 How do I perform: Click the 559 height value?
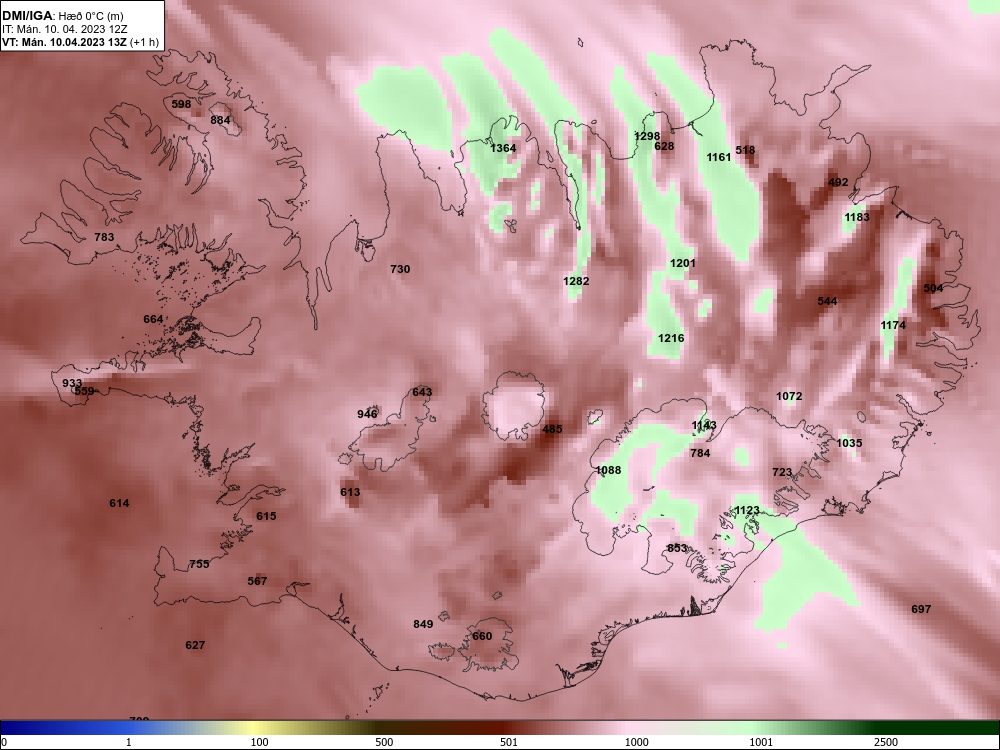click(84, 391)
